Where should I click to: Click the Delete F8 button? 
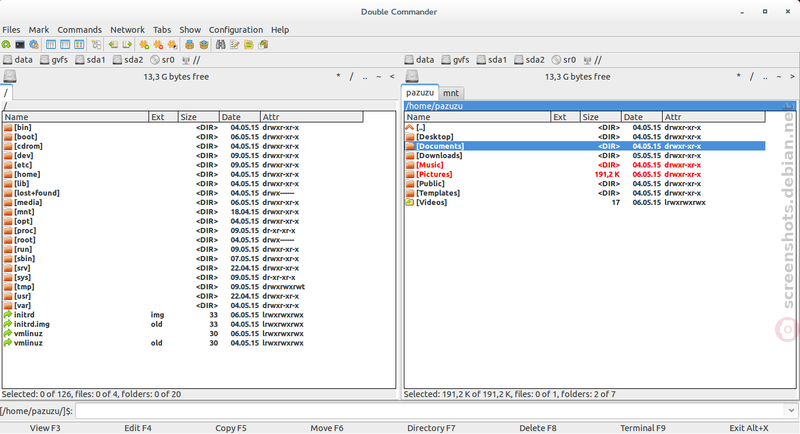point(538,428)
